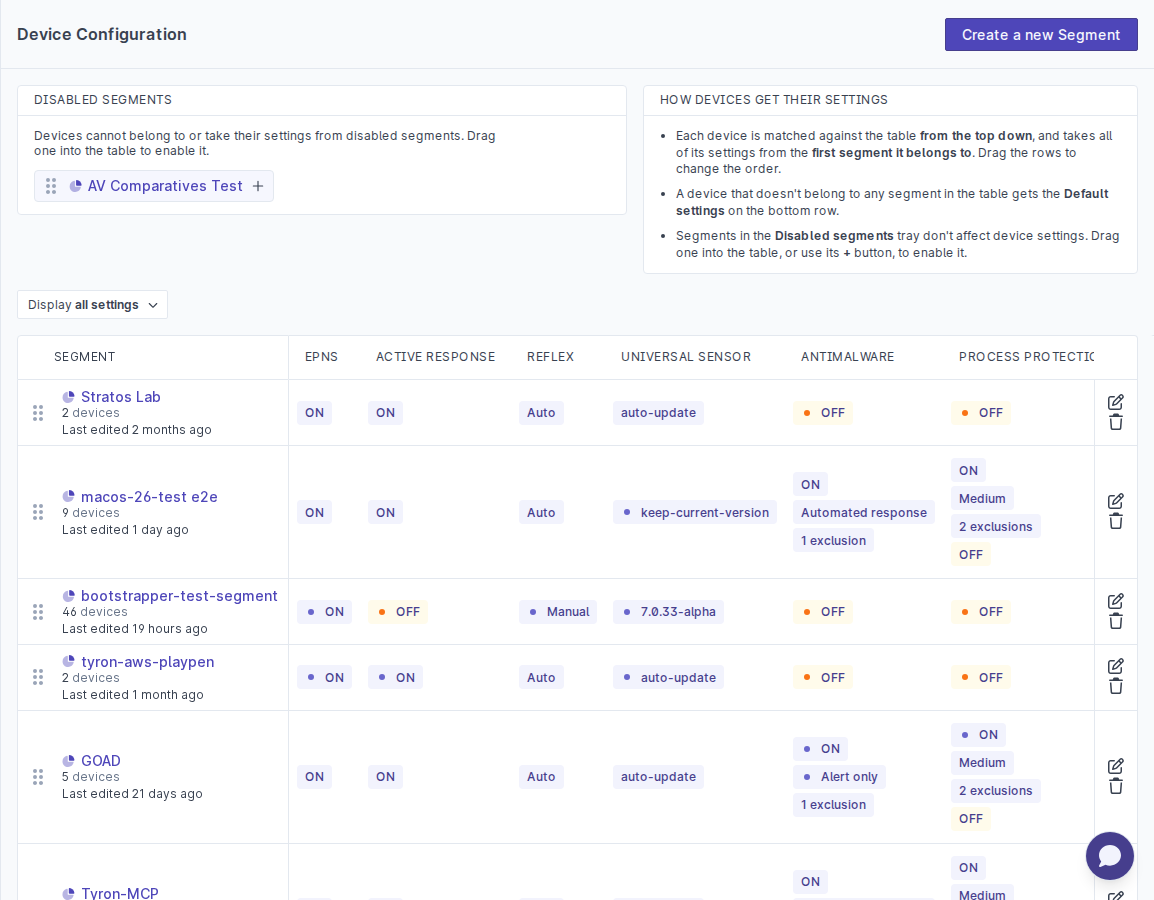The image size is (1154, 900).
Task: Edit the macos-26-test e2e segment
Action: tap(1116, 501)
